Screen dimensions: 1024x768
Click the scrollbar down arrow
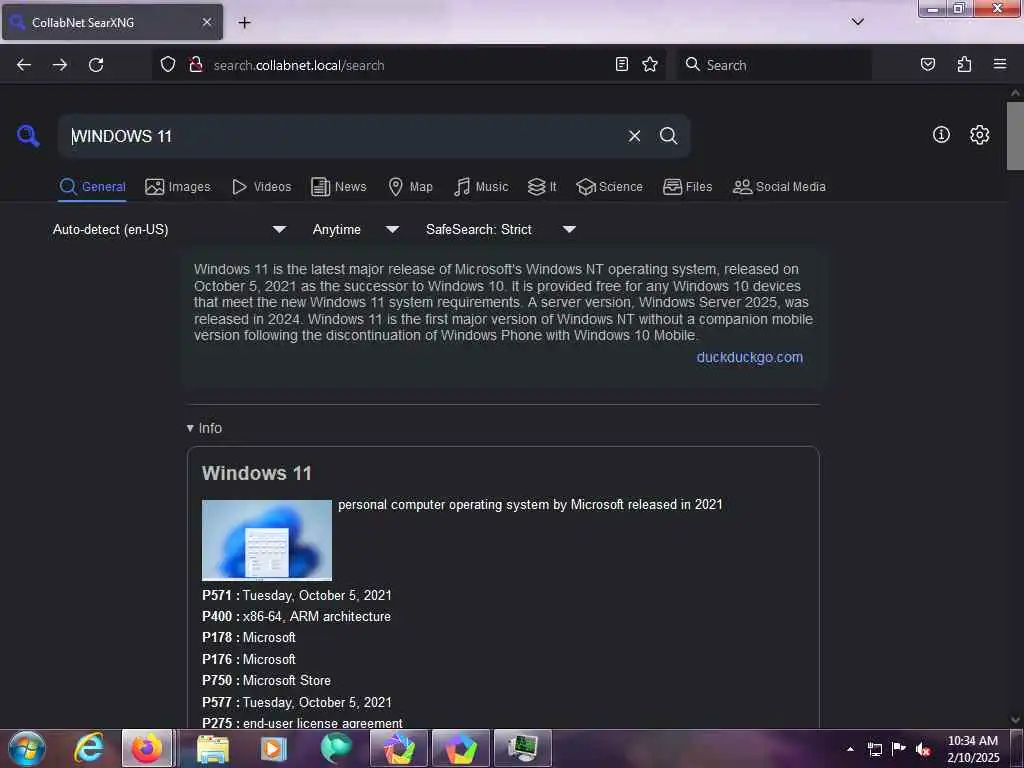click(x=1015, y=720)
